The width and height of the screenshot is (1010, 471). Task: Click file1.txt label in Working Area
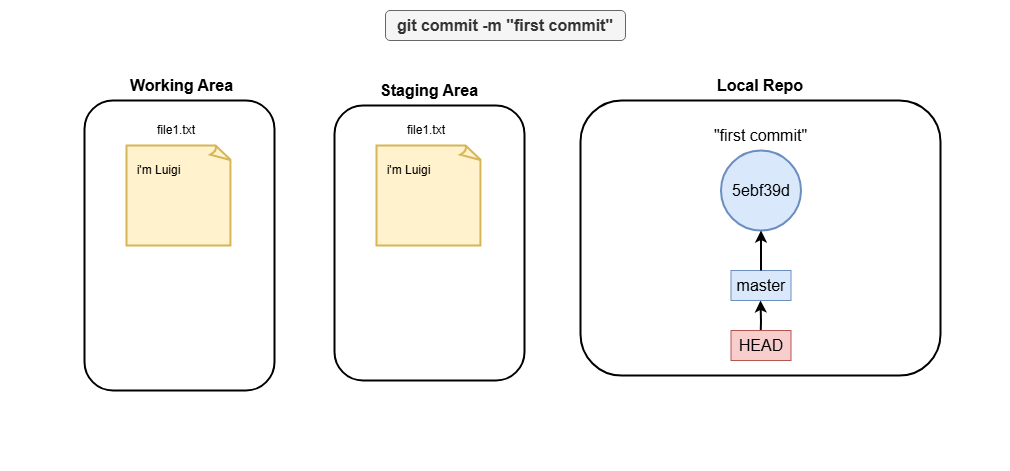tap(176, 130)
